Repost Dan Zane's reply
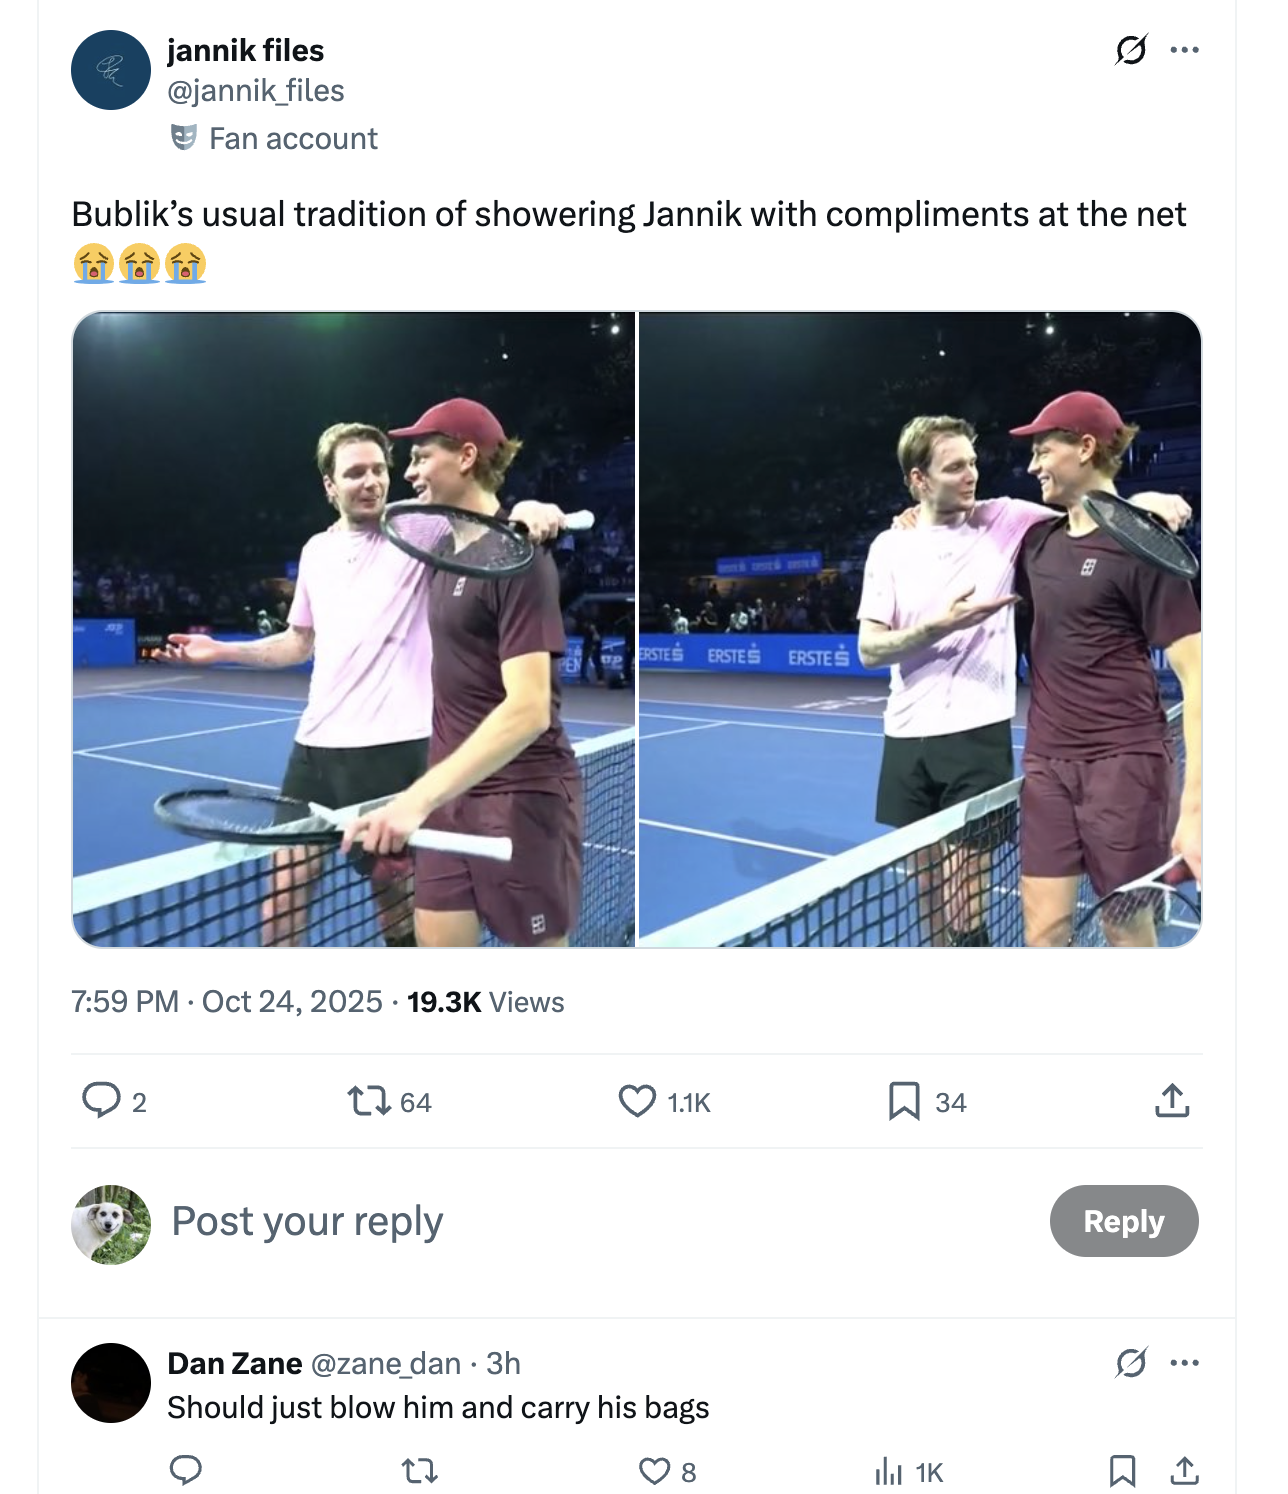Screen dimensions: 1288x1494 [420, 1471]
